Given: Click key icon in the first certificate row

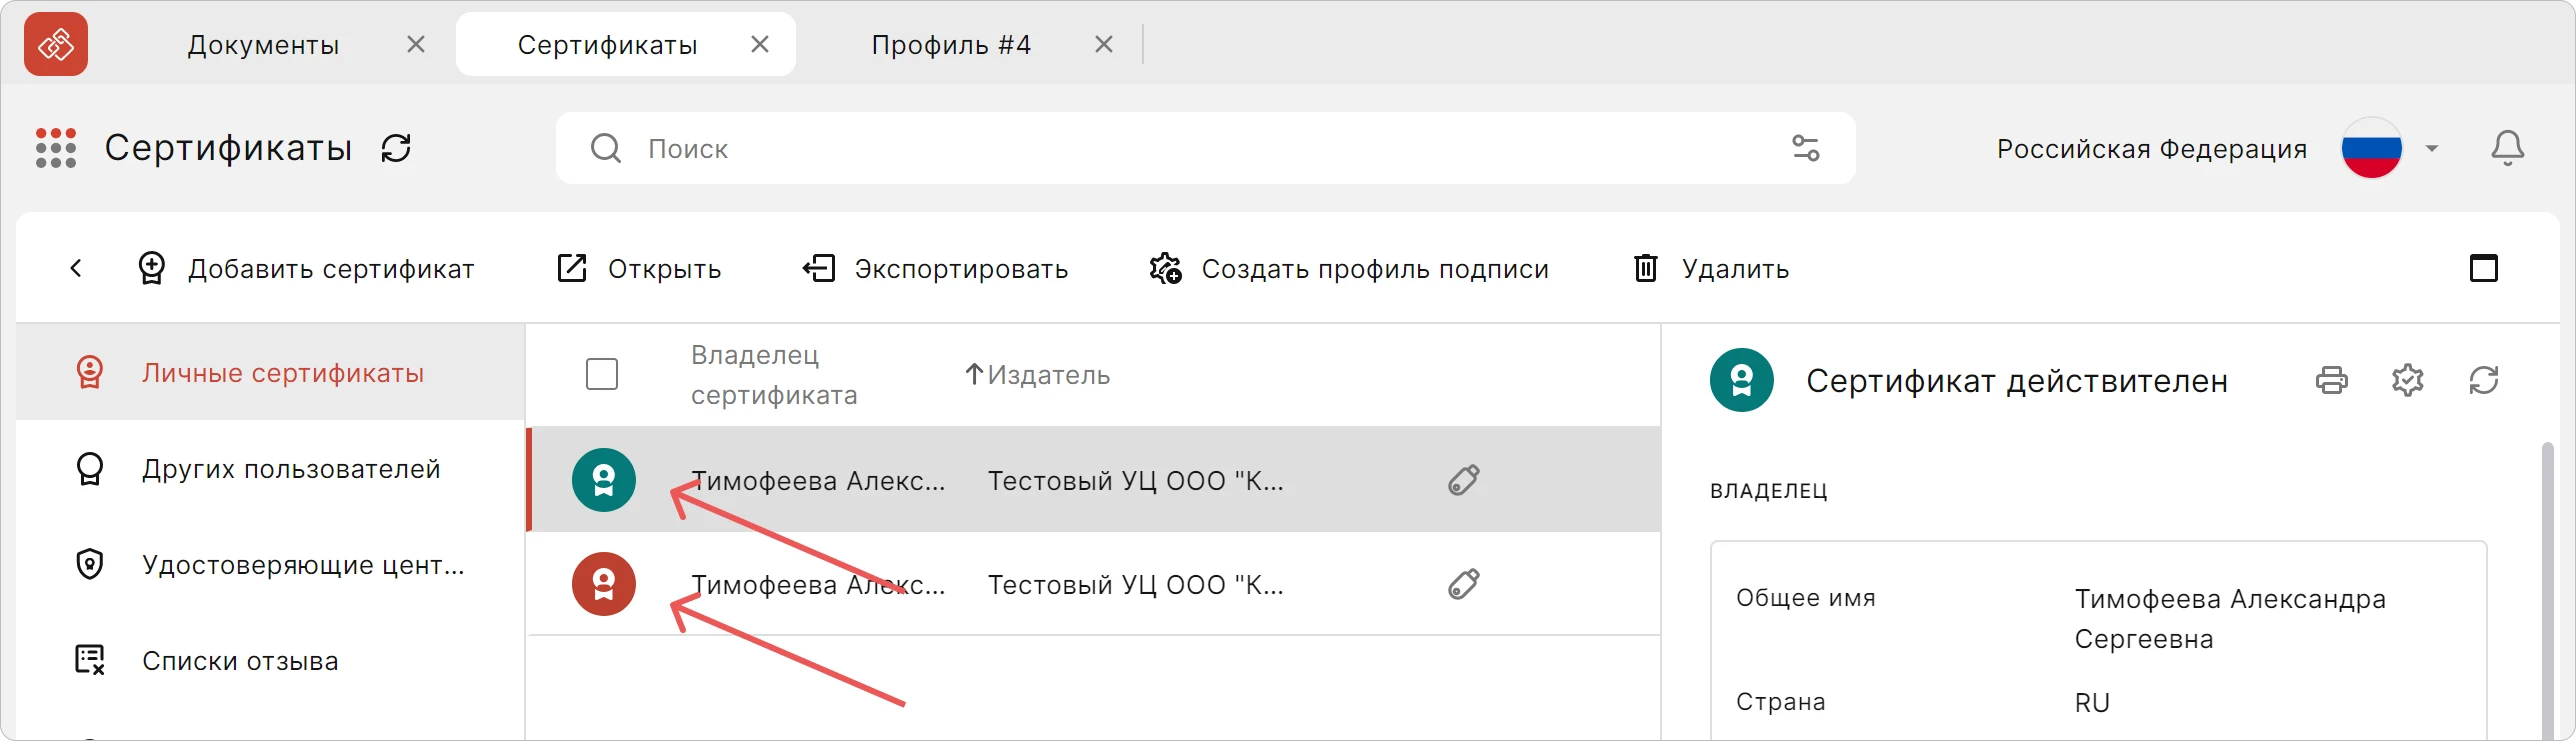Looking at the screenshot, I should (x=1464, y=480).
